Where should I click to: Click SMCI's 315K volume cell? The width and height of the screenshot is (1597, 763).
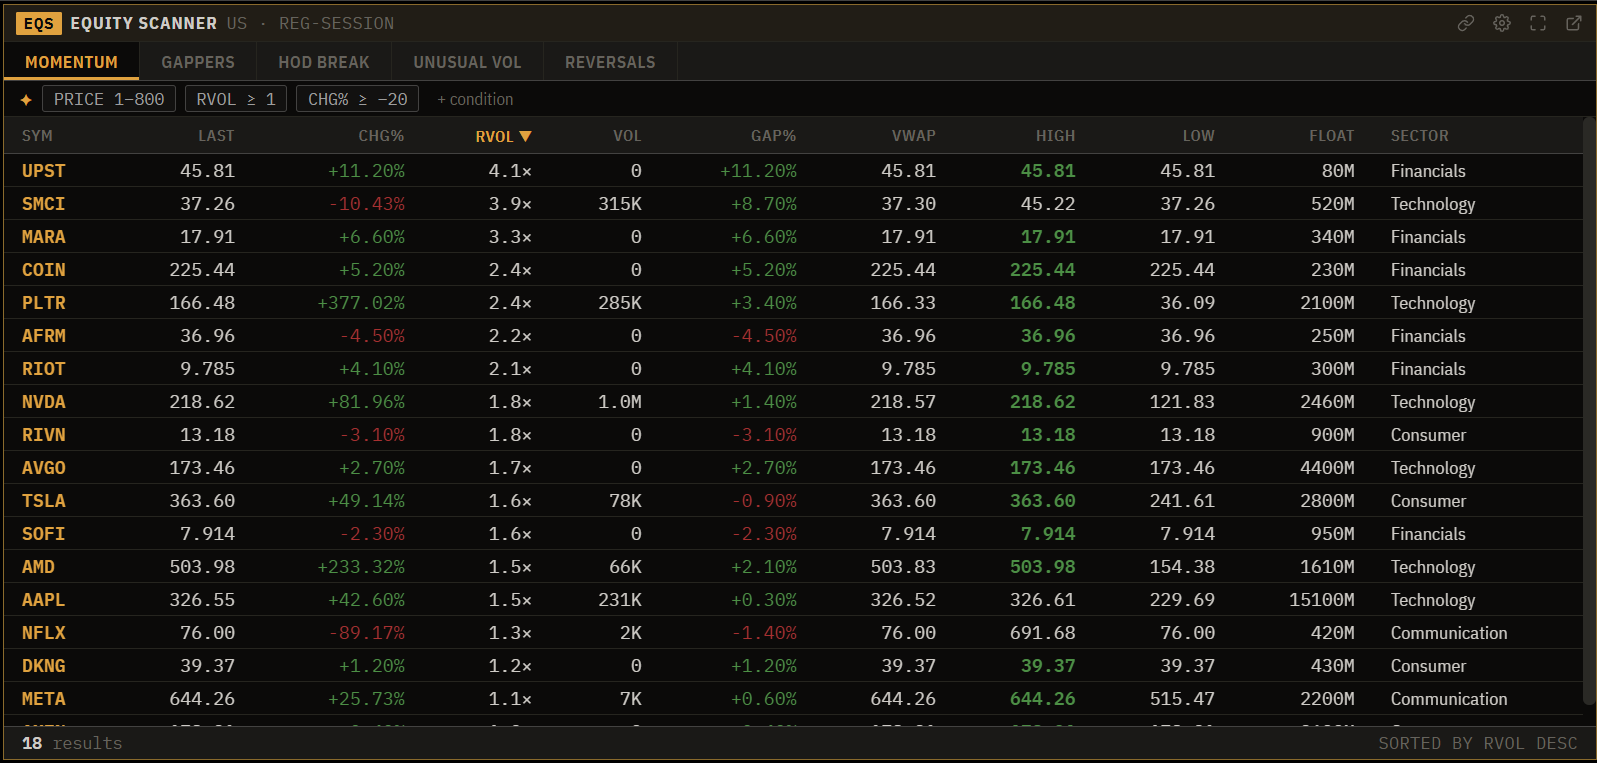coord(620,204)
